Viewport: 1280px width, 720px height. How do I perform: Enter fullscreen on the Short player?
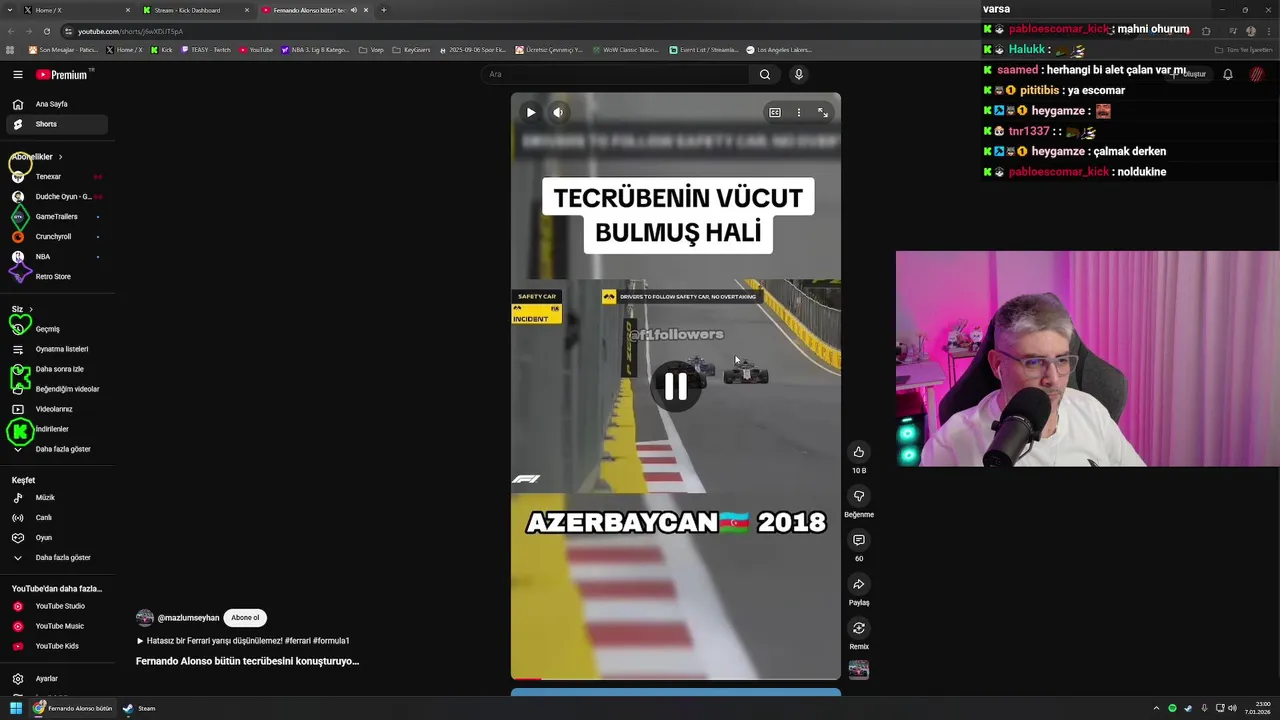click(x=822, y=112)
